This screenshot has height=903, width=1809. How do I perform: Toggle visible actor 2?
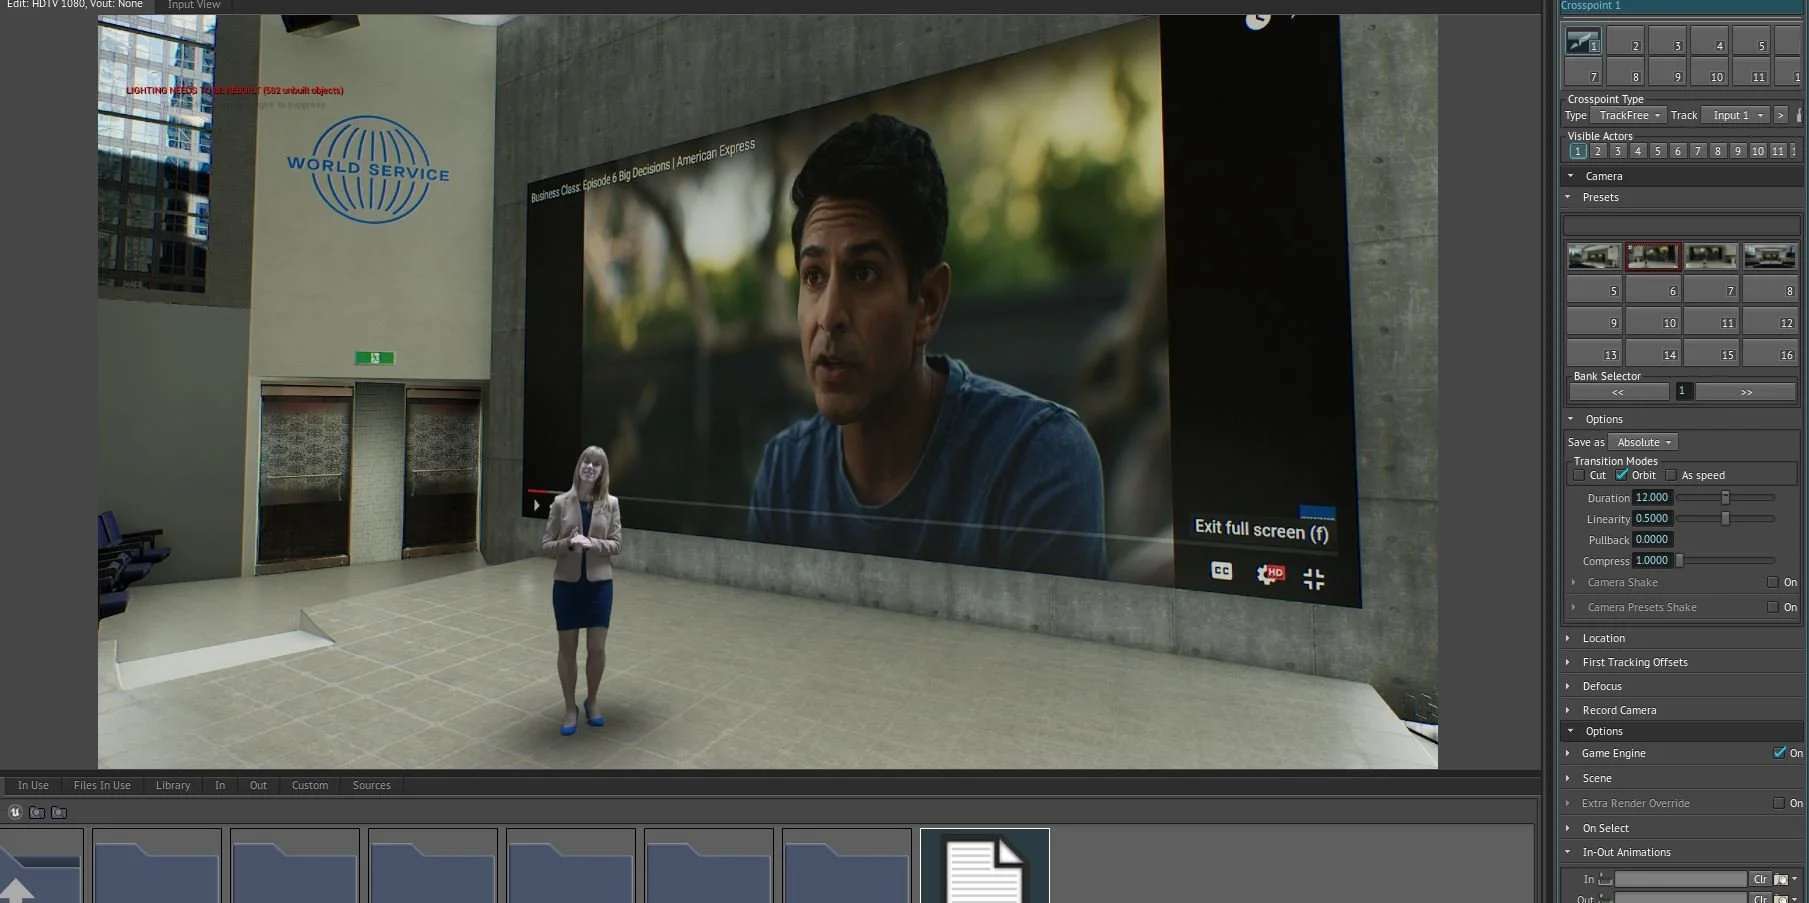pos(1598,151)
